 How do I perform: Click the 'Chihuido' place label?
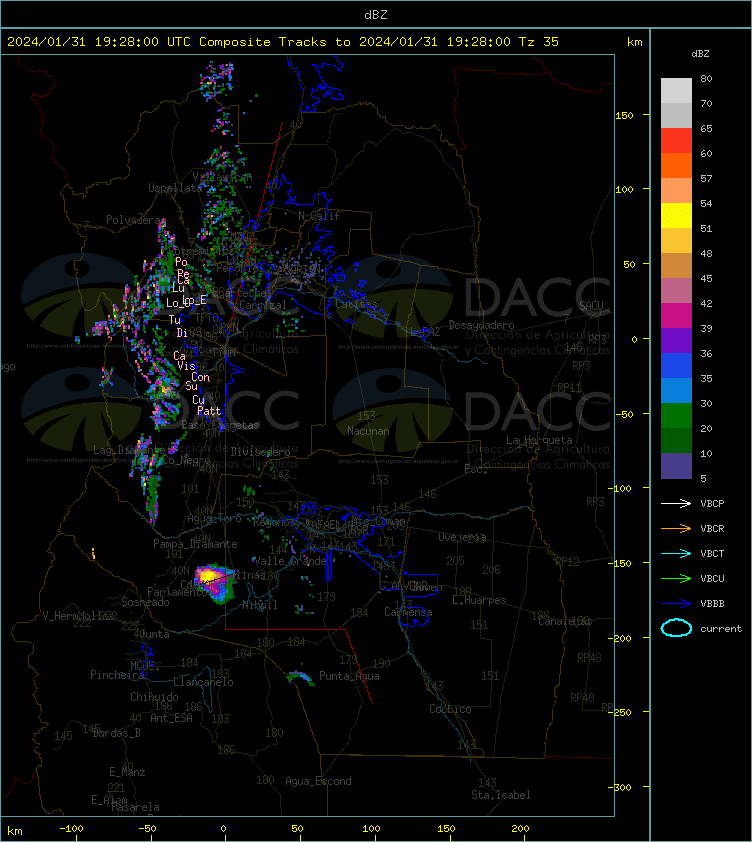click(x=154, y=696)
